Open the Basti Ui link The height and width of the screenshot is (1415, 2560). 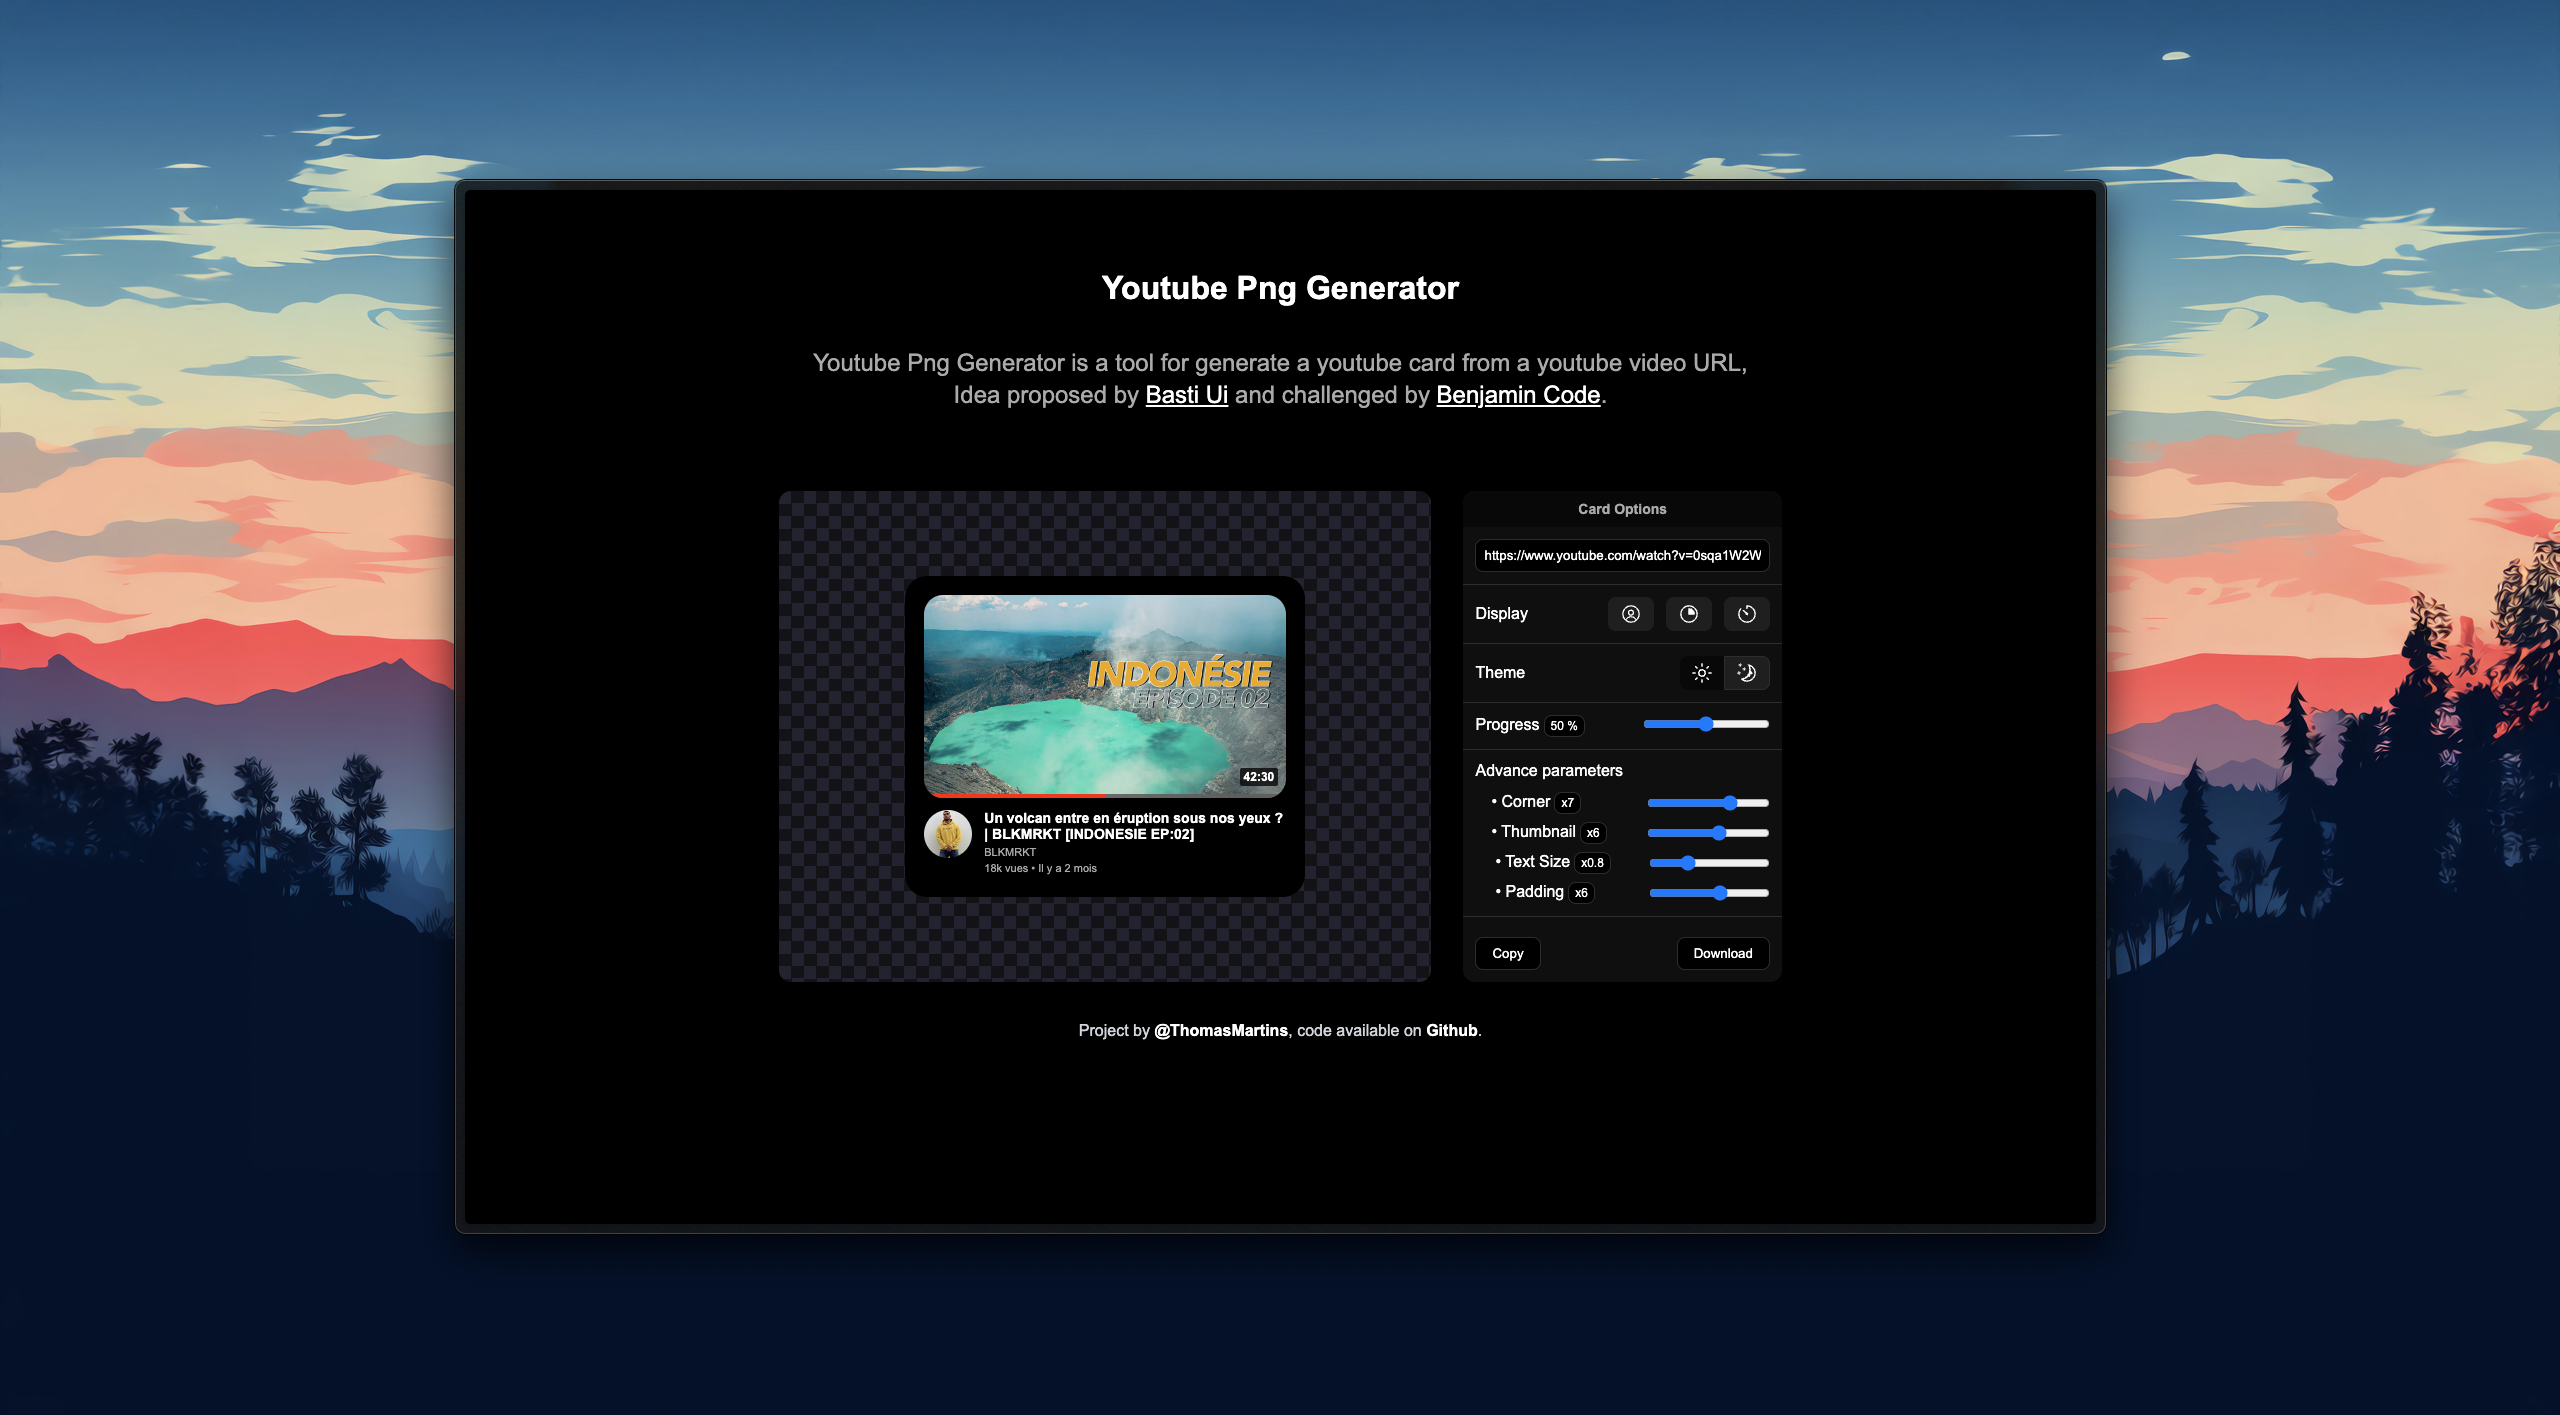pyautogui.click(x=1186, y=395)
